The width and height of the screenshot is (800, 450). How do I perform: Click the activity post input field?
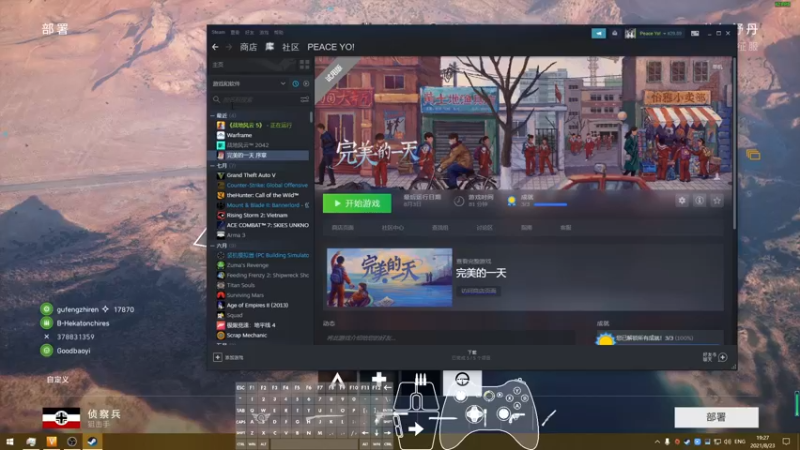click(x=449, y=338)
